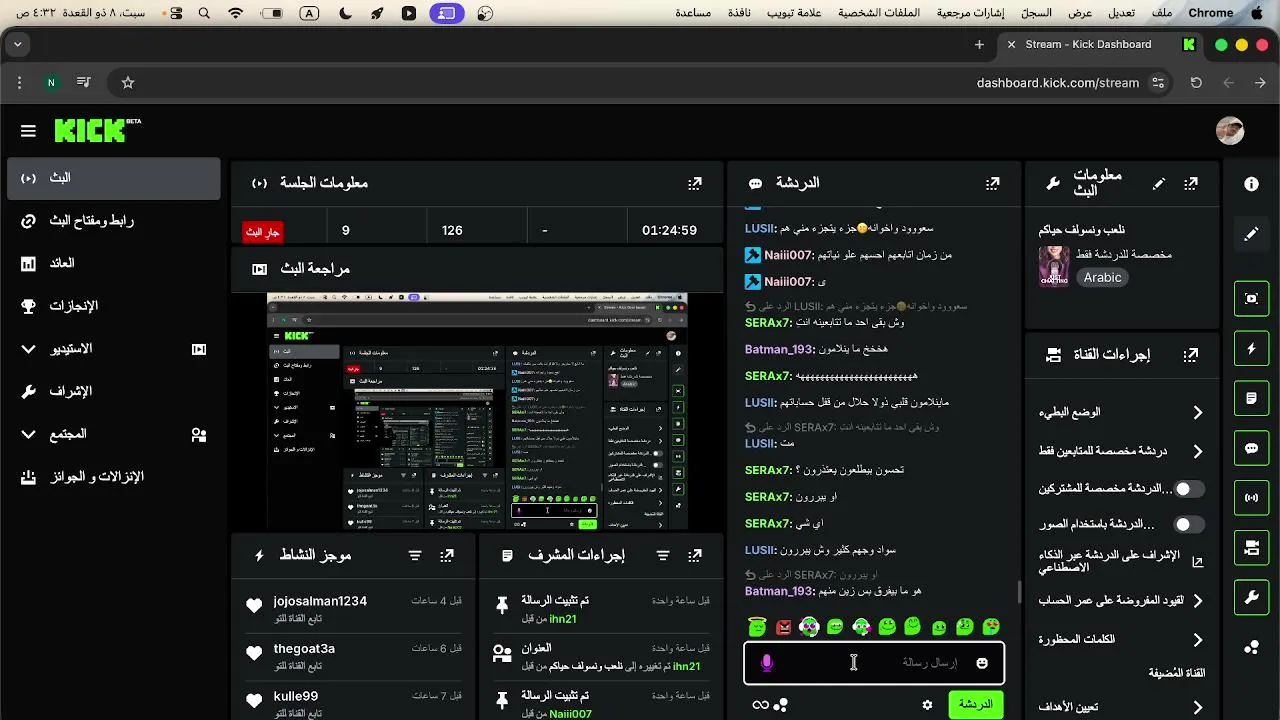The image size is (1280, 720).
Task: Filter the moderator actions list
Action: point(663,555)
